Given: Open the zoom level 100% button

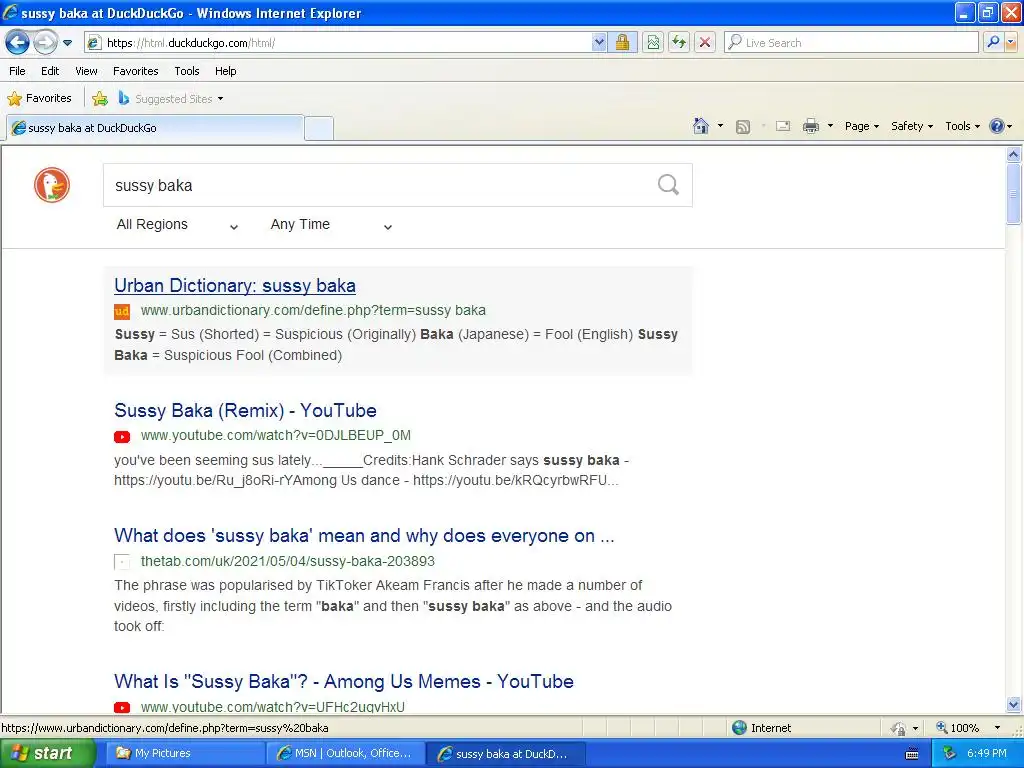Looking at the screenshot, I should (957, 728).
